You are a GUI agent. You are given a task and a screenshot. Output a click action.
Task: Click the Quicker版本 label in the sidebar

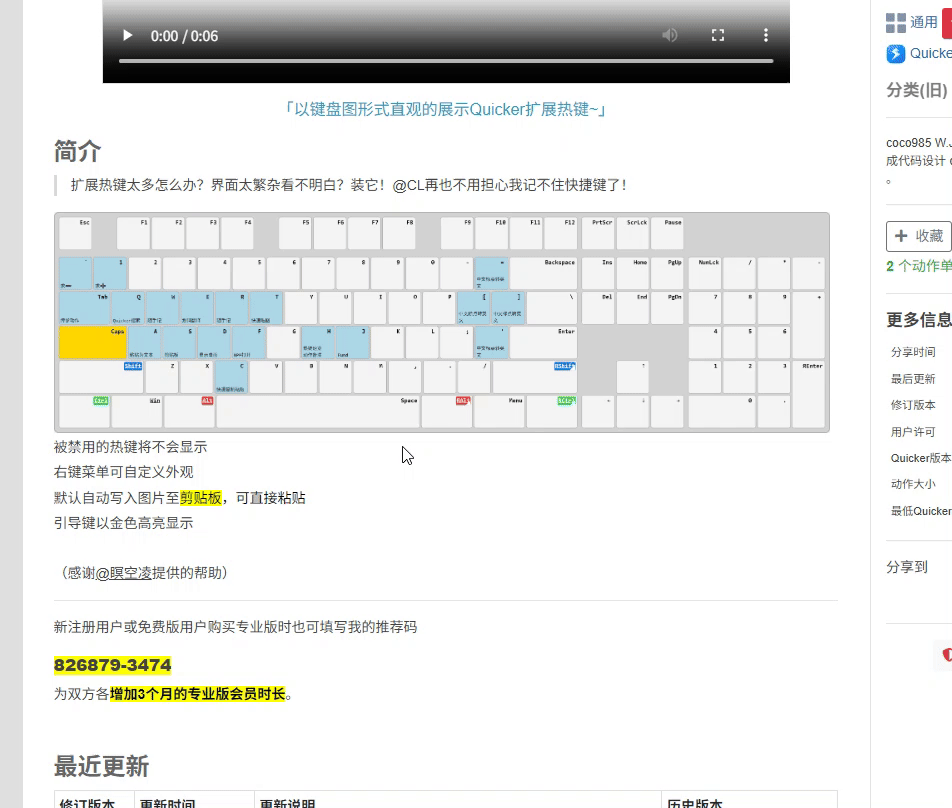coord(921,458)
